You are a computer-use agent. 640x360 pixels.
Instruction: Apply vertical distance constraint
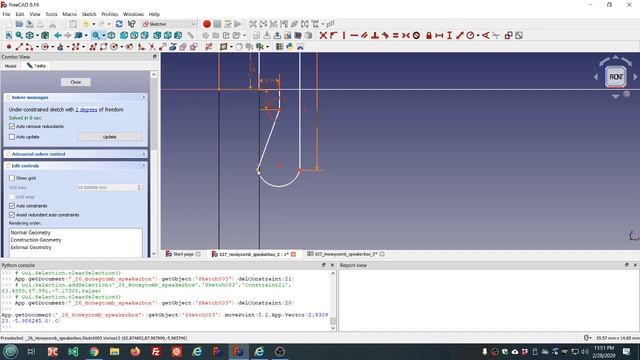(x=449, y=36)
